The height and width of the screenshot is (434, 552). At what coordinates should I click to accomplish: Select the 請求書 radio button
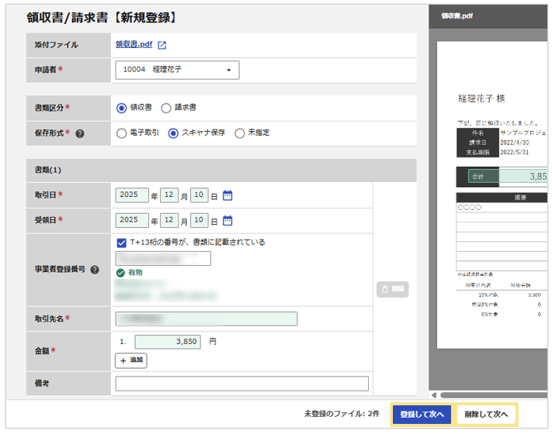[x=166, y=108]
